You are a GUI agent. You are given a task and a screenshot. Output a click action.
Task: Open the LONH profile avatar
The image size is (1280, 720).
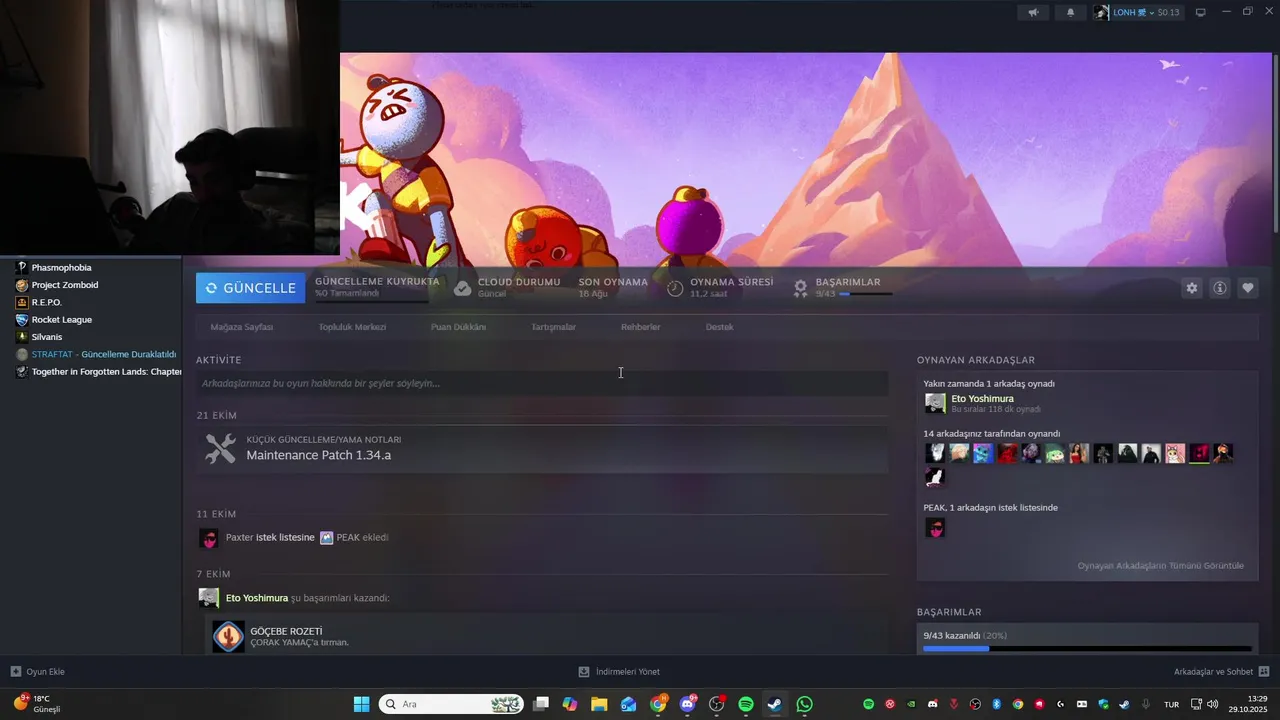coord(1101,13)
